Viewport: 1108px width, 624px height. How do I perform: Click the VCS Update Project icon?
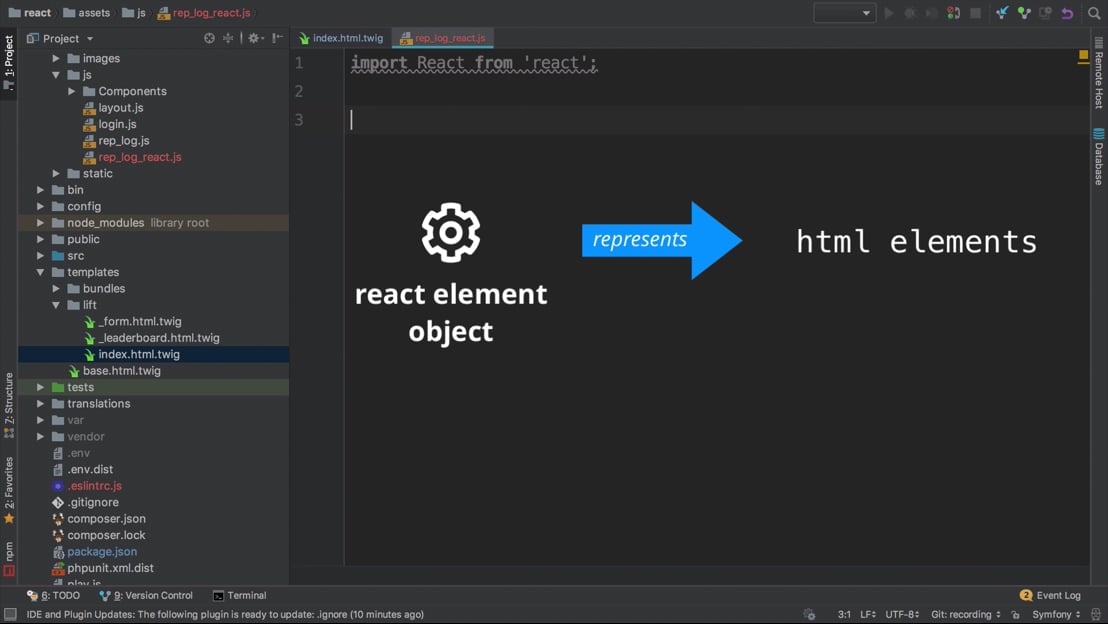[1002, 13]
